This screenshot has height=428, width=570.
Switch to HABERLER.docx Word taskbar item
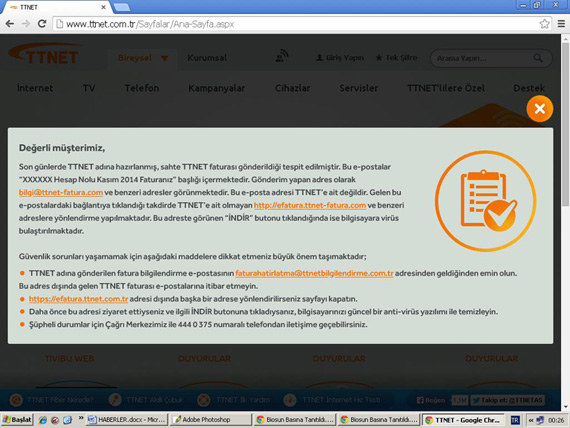tap(128, 420)
